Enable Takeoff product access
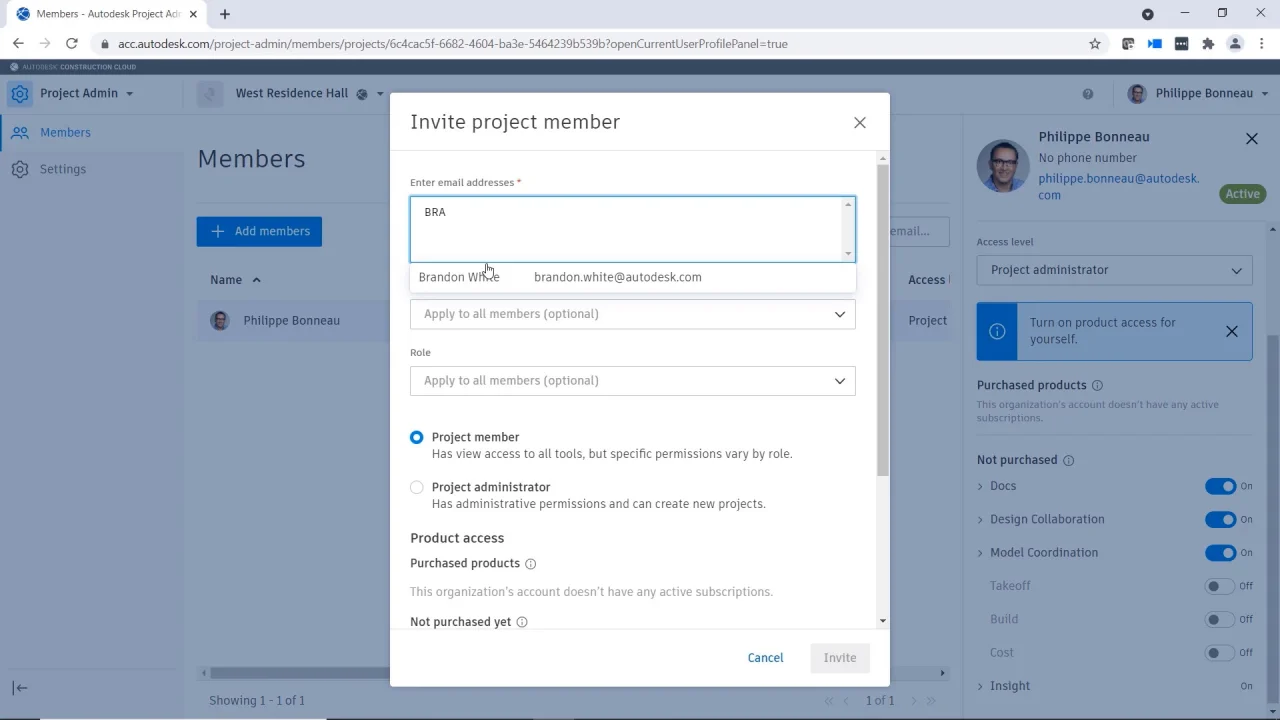 click(1220, 586)
